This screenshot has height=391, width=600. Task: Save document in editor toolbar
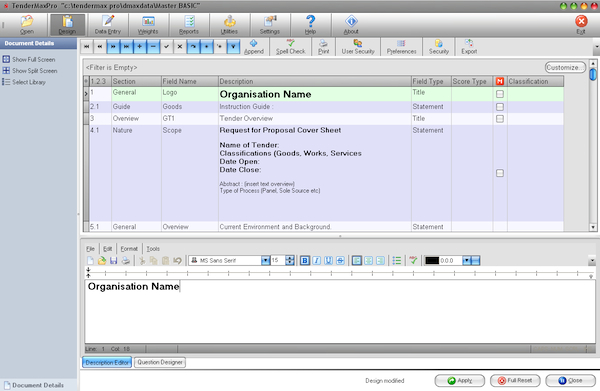114,261
